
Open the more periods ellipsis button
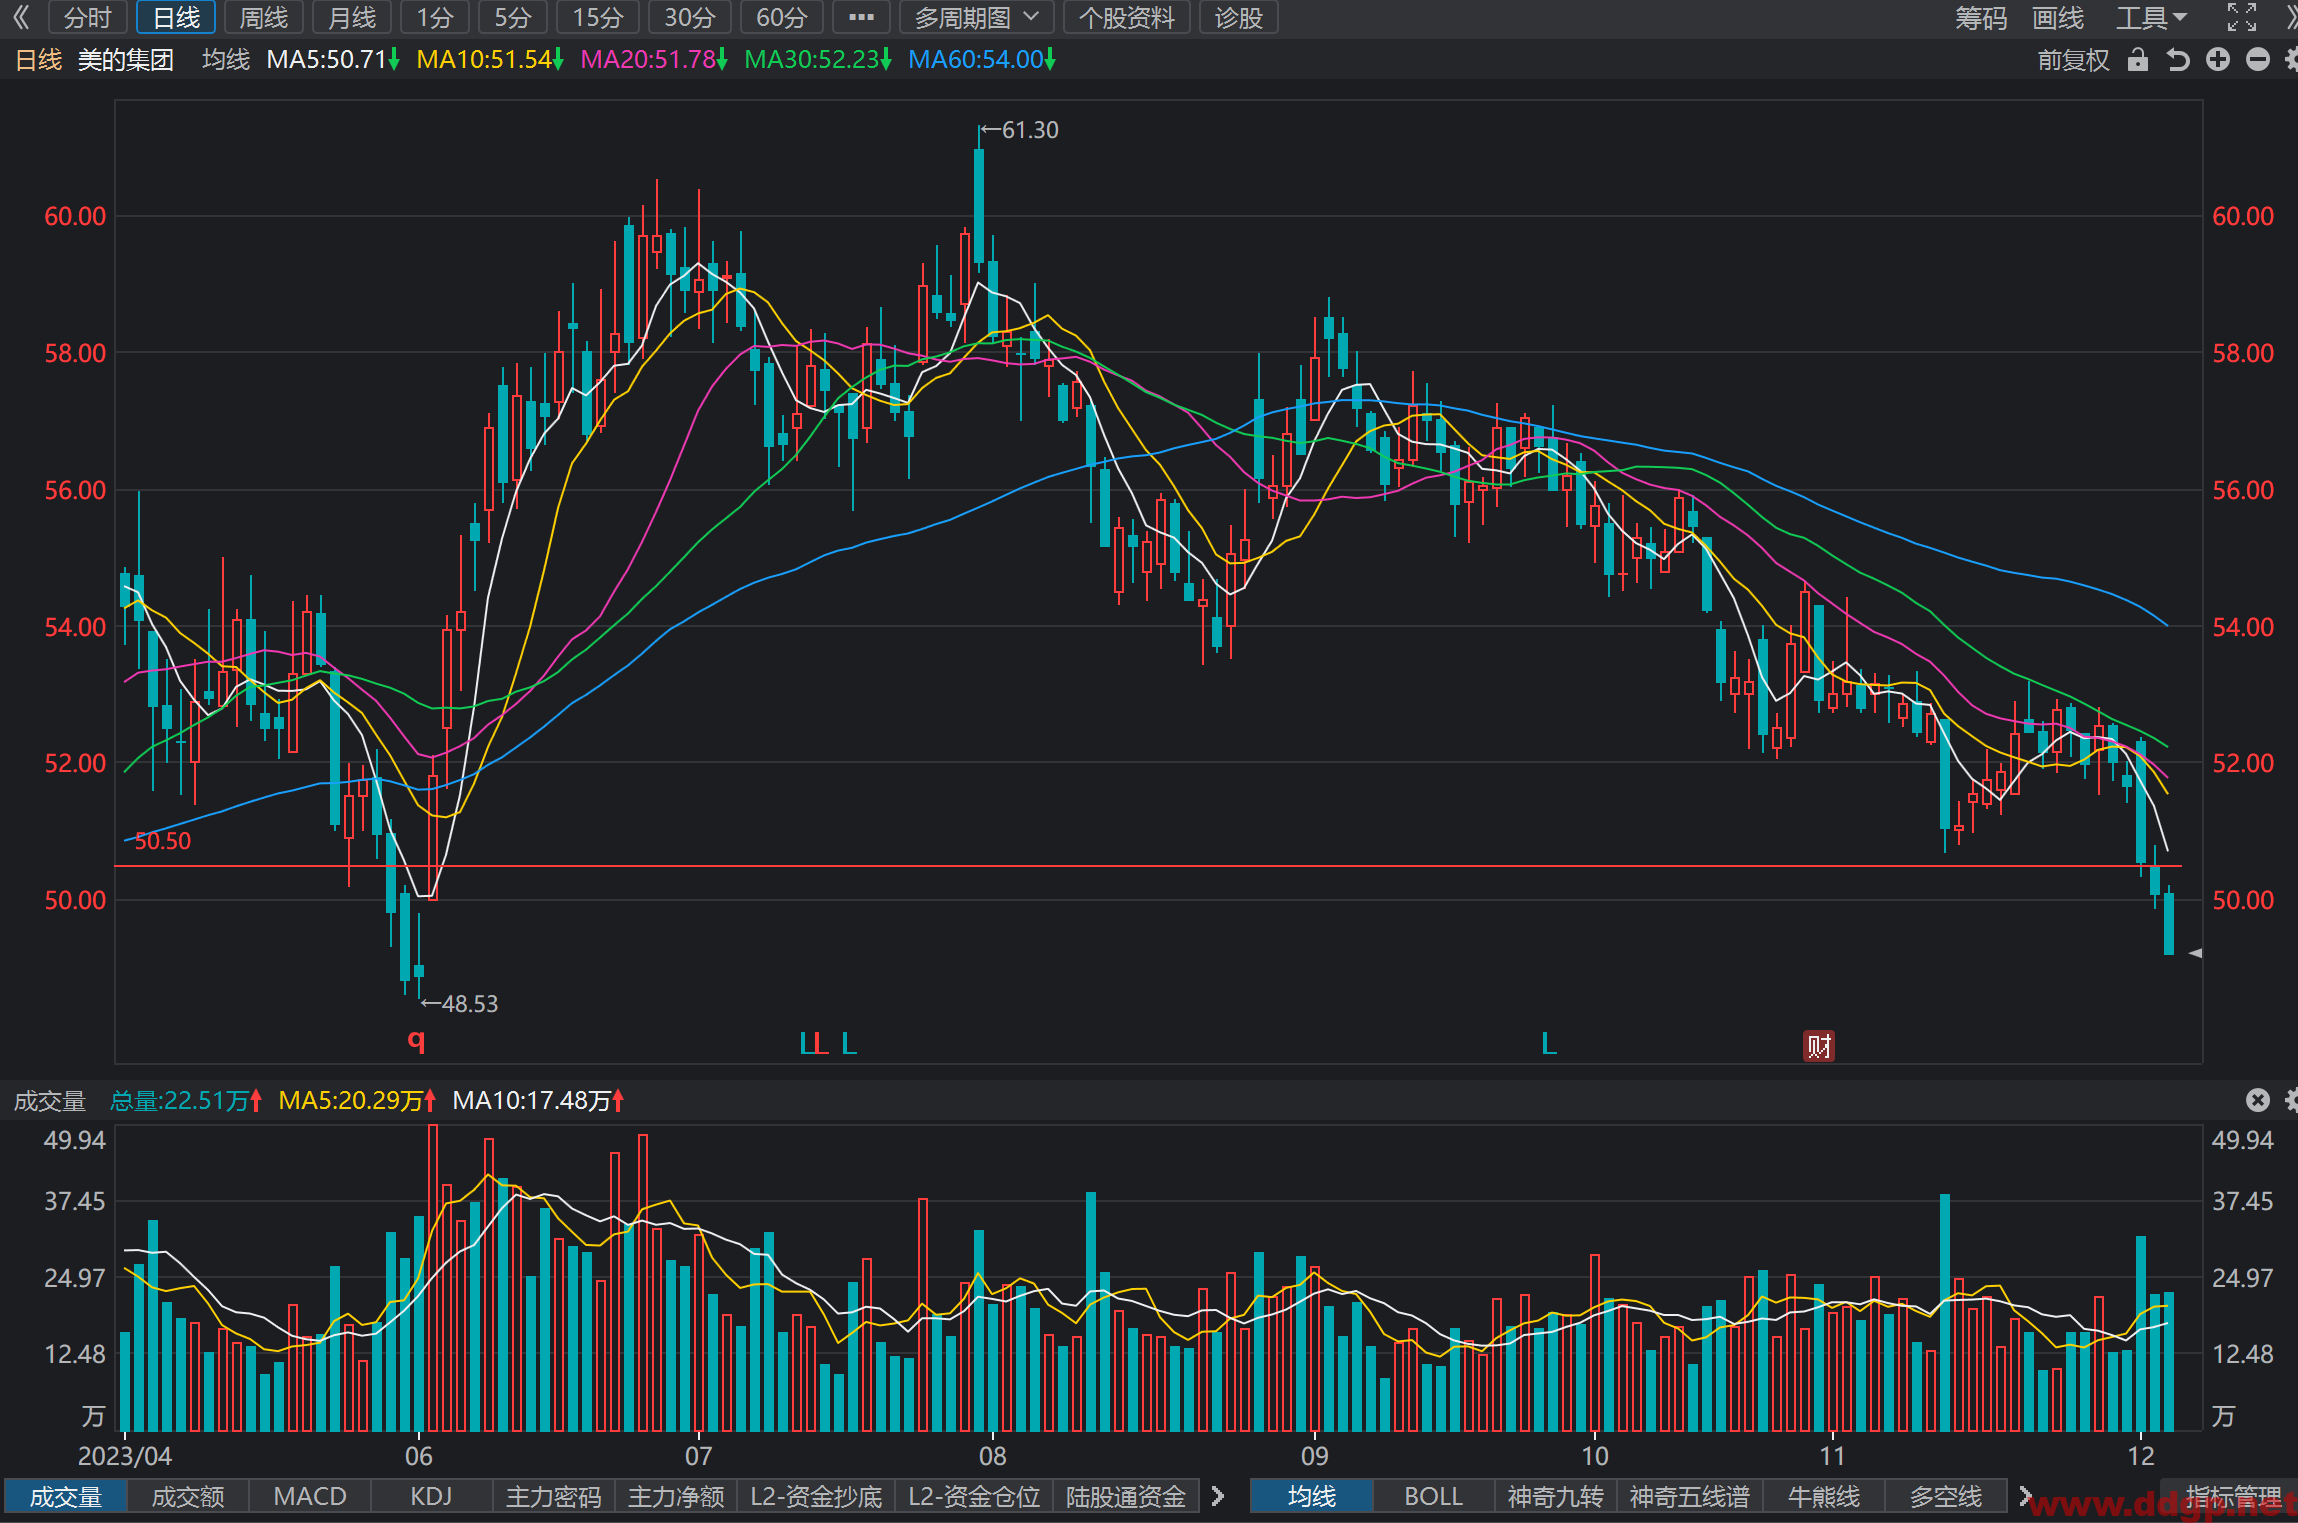(x=861, y=18)
